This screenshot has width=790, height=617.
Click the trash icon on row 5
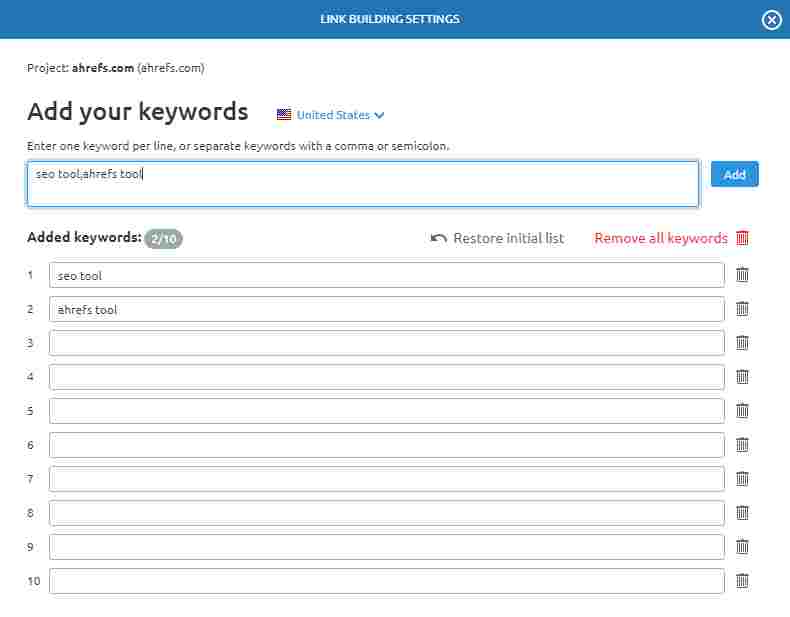742,410
